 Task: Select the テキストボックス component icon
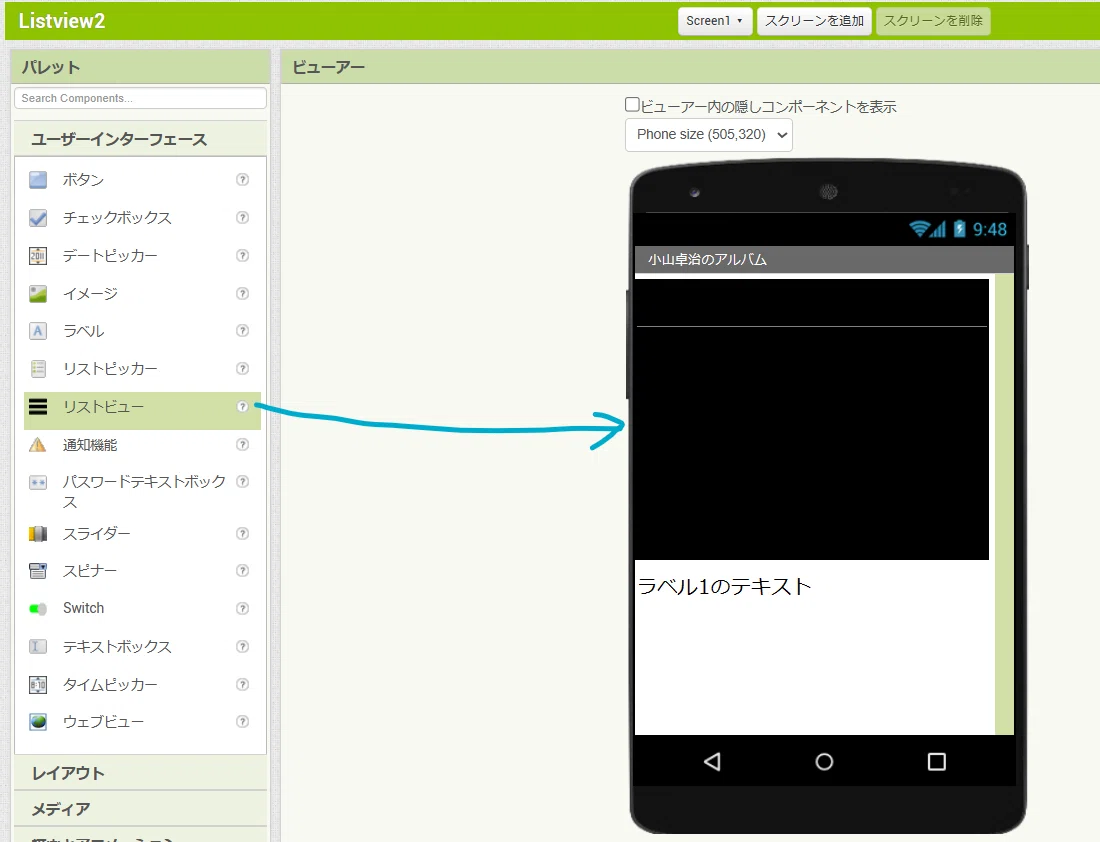(38, 647)
